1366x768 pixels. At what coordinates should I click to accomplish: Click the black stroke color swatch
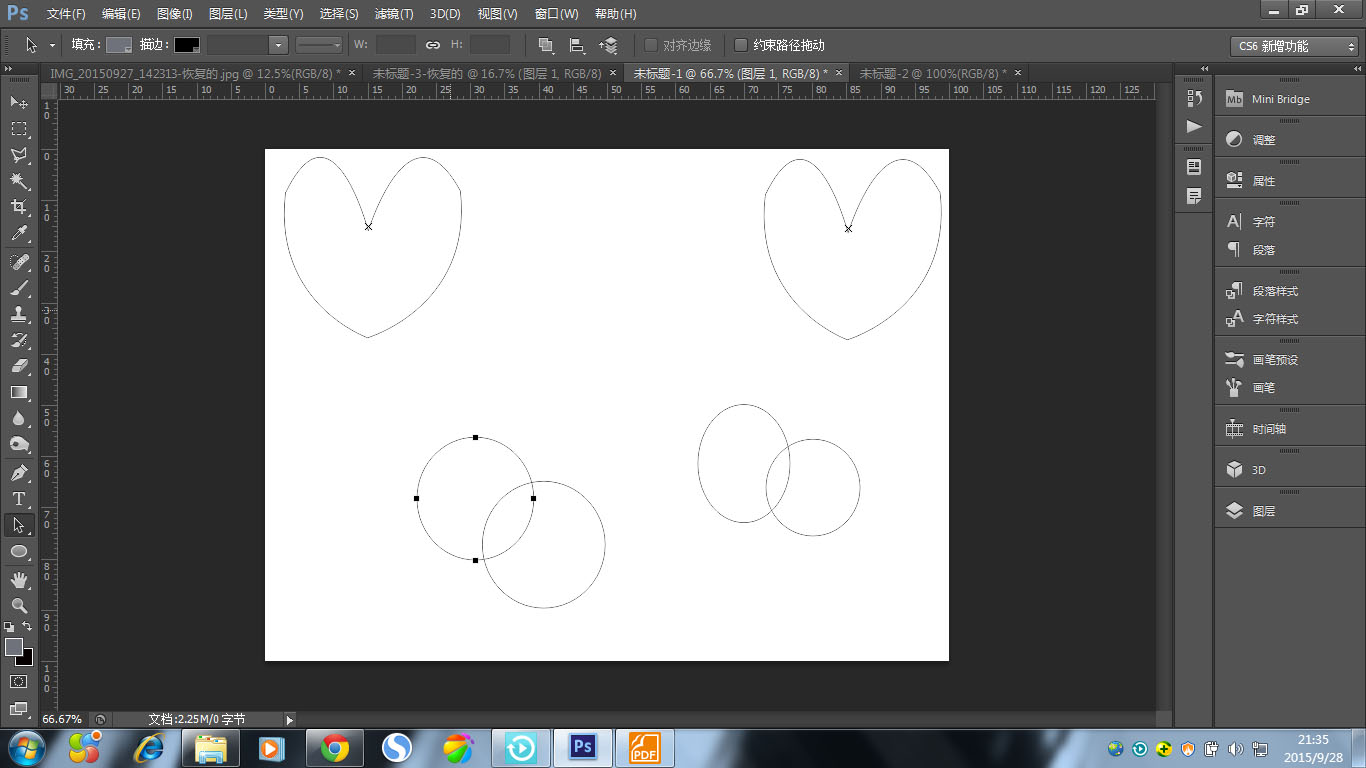[x=187, y=45]
